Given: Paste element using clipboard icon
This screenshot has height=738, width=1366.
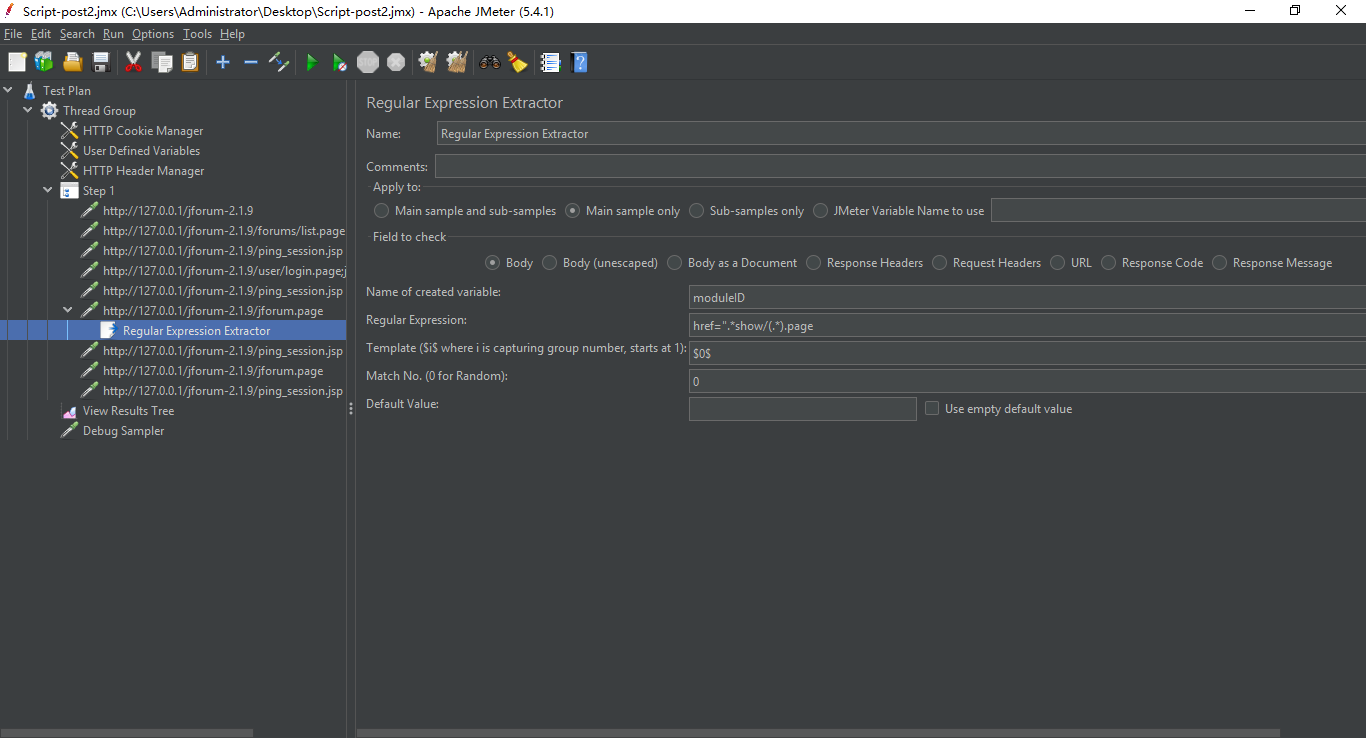Looking at the screenshot, I should click(x=190, y=62).
